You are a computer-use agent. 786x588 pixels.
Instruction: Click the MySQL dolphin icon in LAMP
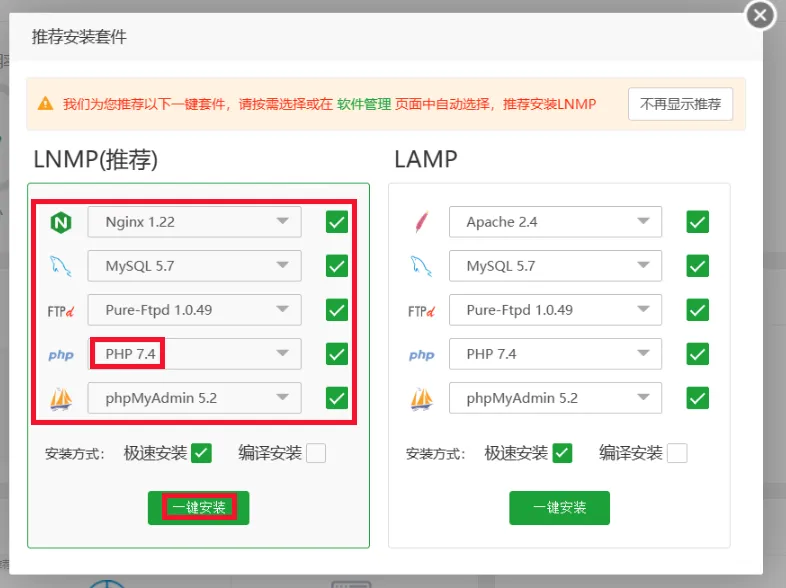tap(421, 266)
